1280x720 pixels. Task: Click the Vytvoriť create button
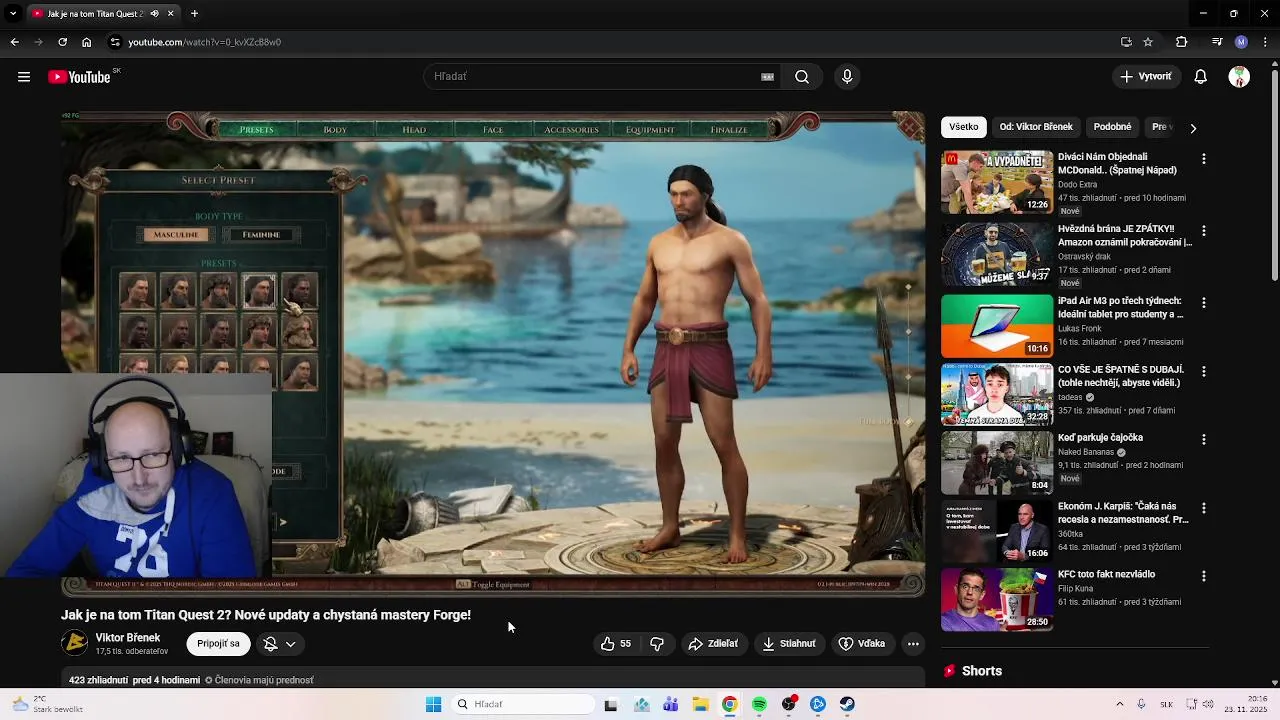point(1146,77)
